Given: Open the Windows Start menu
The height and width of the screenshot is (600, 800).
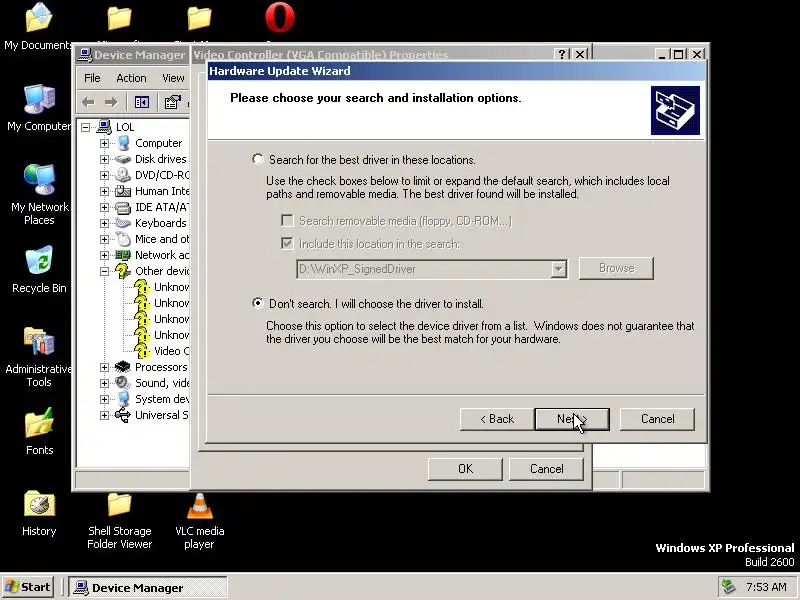Looking at the screenshot, I should (x=28, y=587).
